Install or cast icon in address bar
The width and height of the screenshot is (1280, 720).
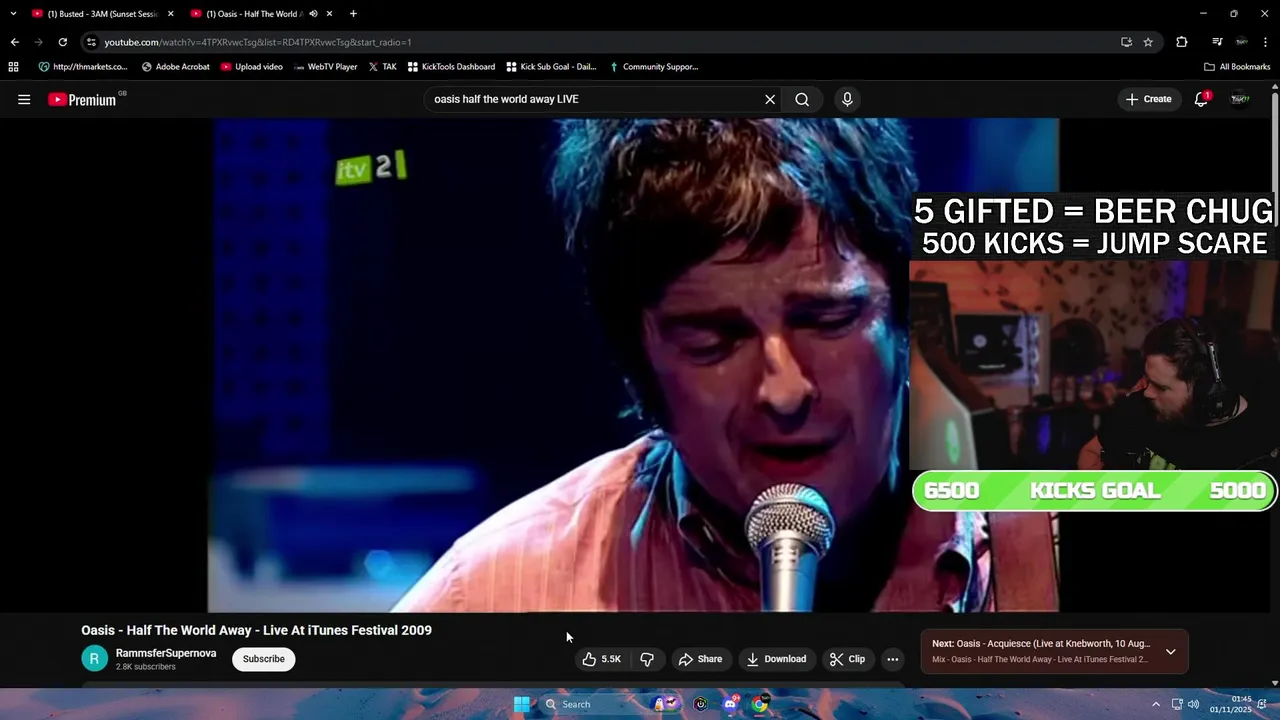tap(1126, 42)
